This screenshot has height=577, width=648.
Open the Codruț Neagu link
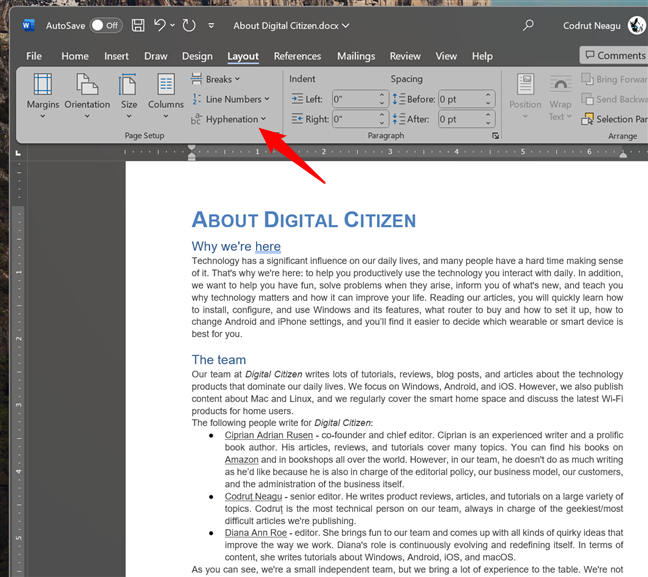[x=253, y=496]
